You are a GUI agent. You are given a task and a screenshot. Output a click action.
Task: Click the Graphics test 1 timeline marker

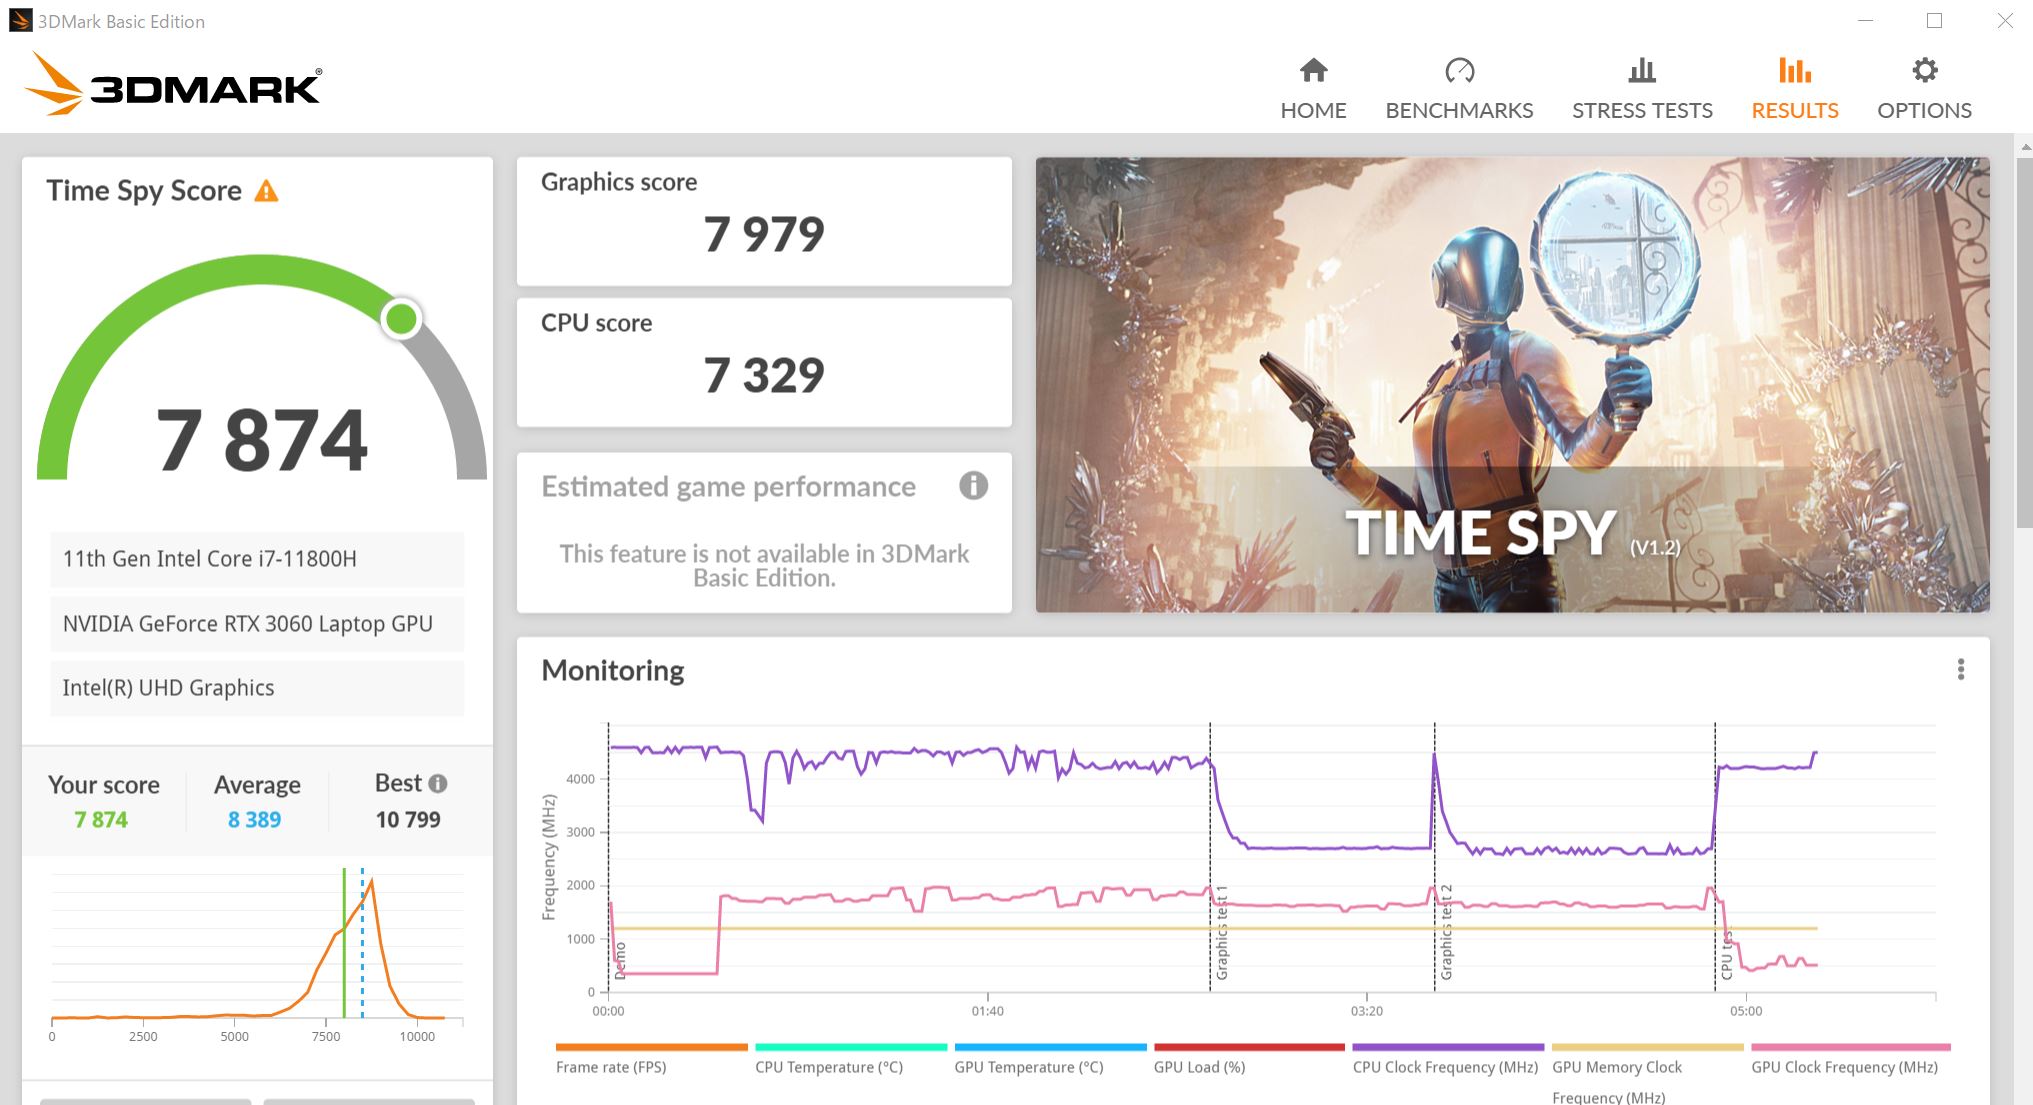coord(1221,932)
